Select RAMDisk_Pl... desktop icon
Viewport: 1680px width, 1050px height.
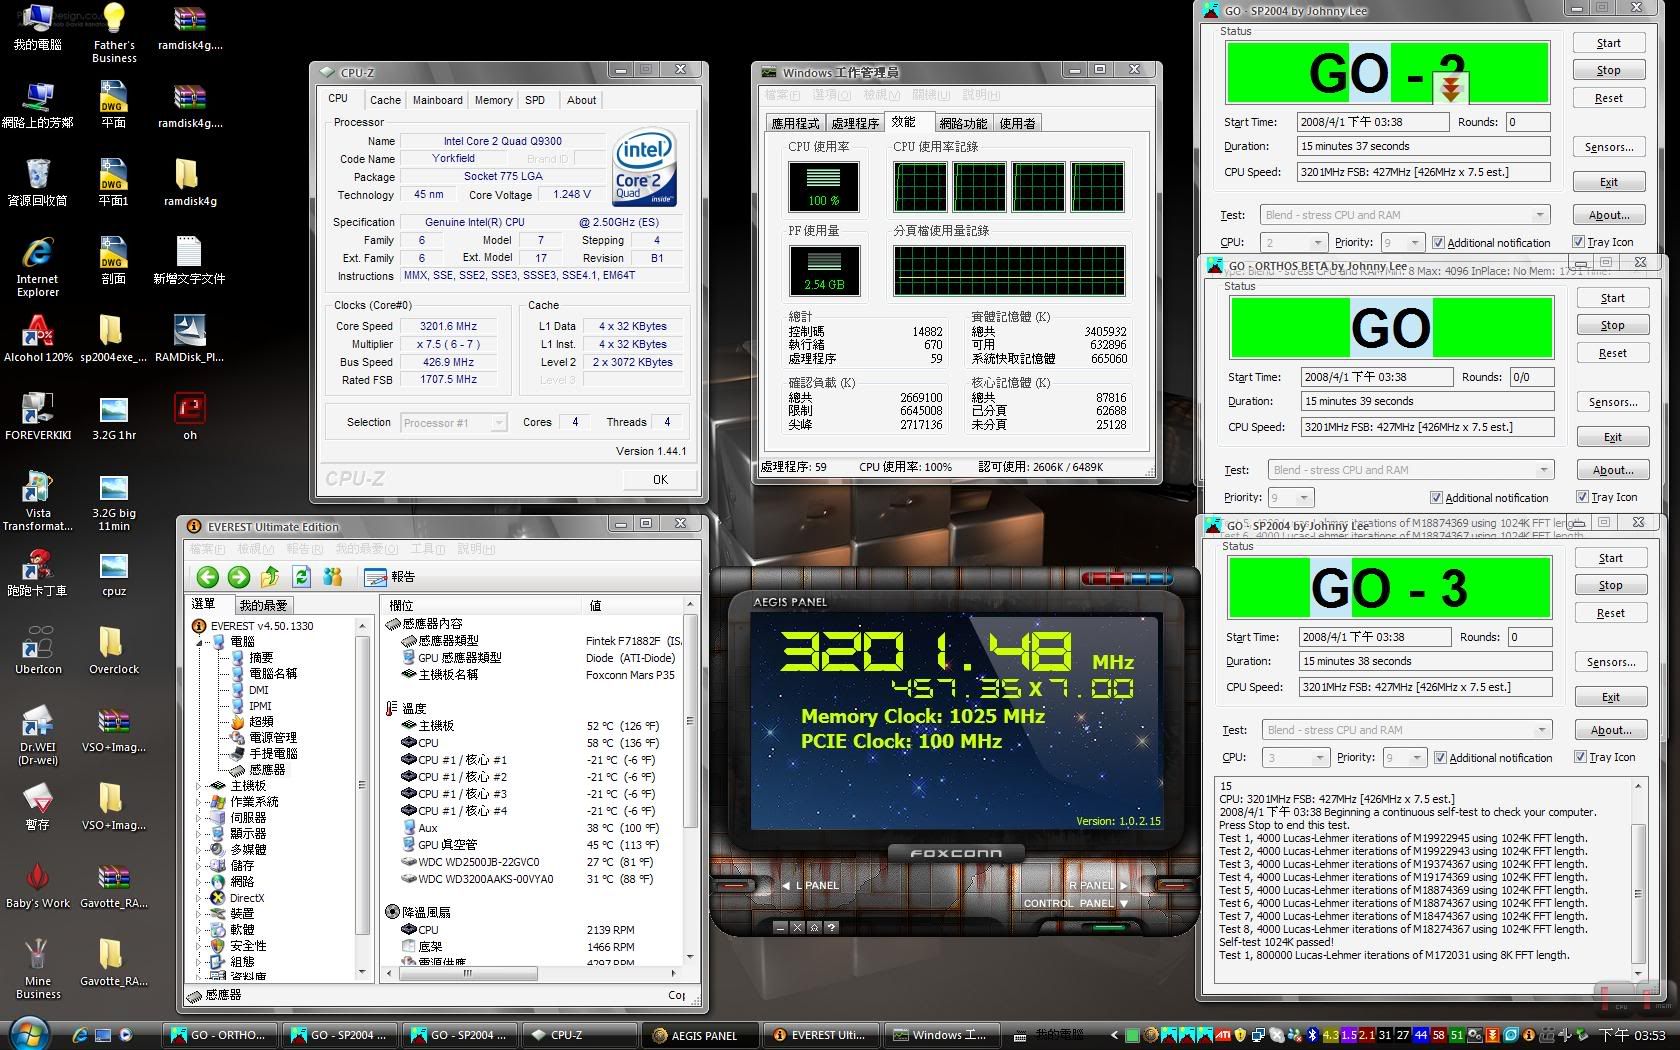coord(190,338)
